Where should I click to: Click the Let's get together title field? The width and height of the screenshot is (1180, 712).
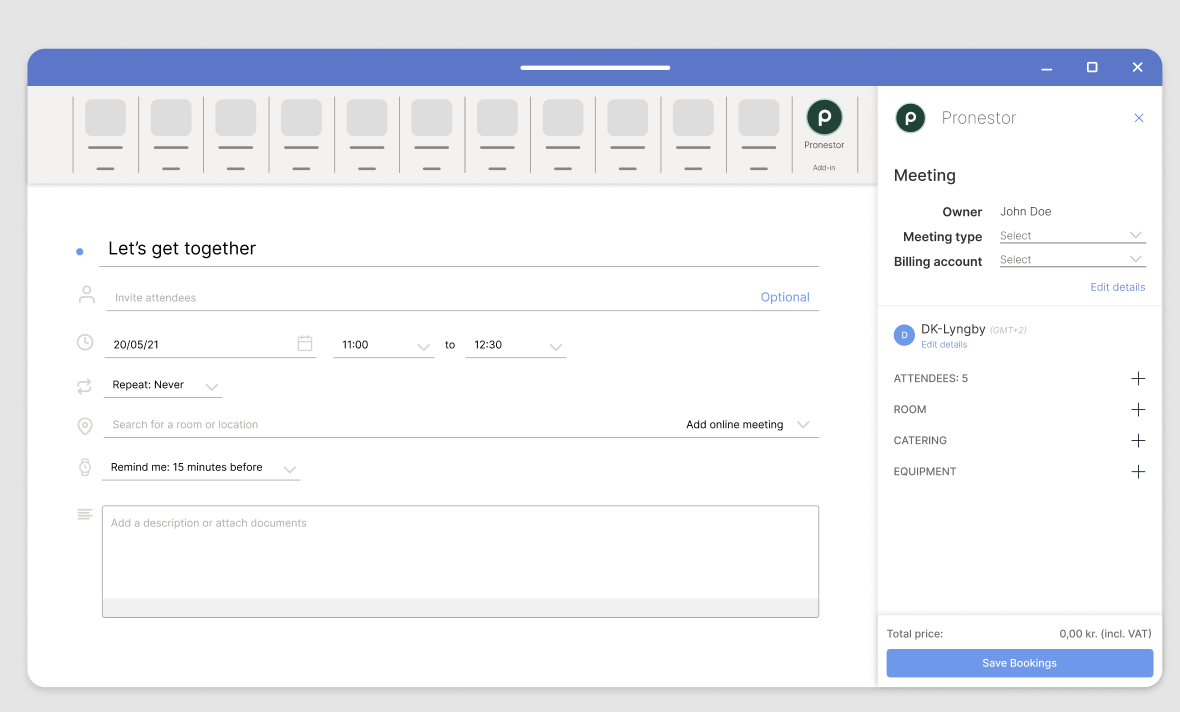tap(459, 249)
